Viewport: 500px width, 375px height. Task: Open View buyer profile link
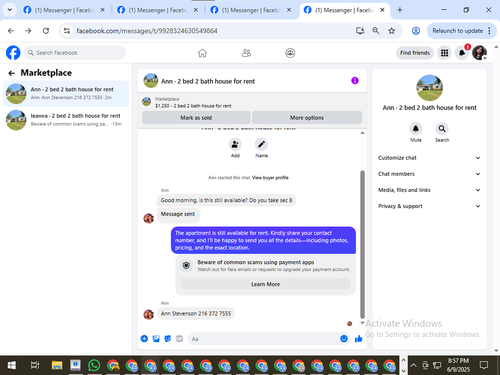[270, 178]
